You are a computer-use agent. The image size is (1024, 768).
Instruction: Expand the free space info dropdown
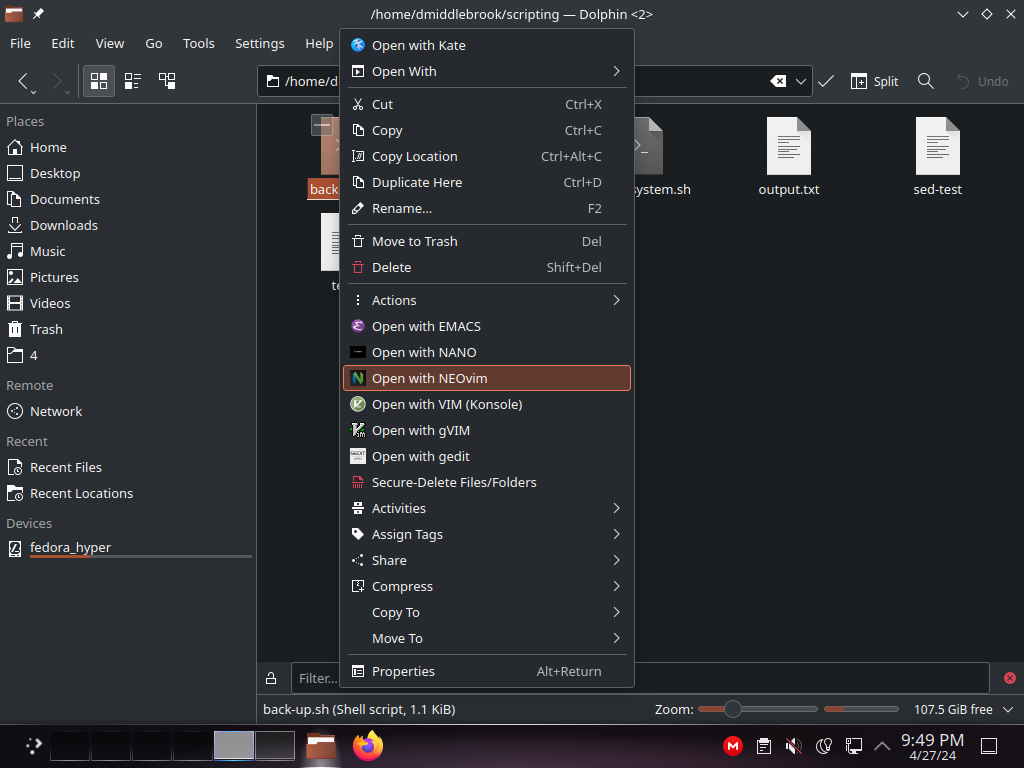pos(1008,709)
